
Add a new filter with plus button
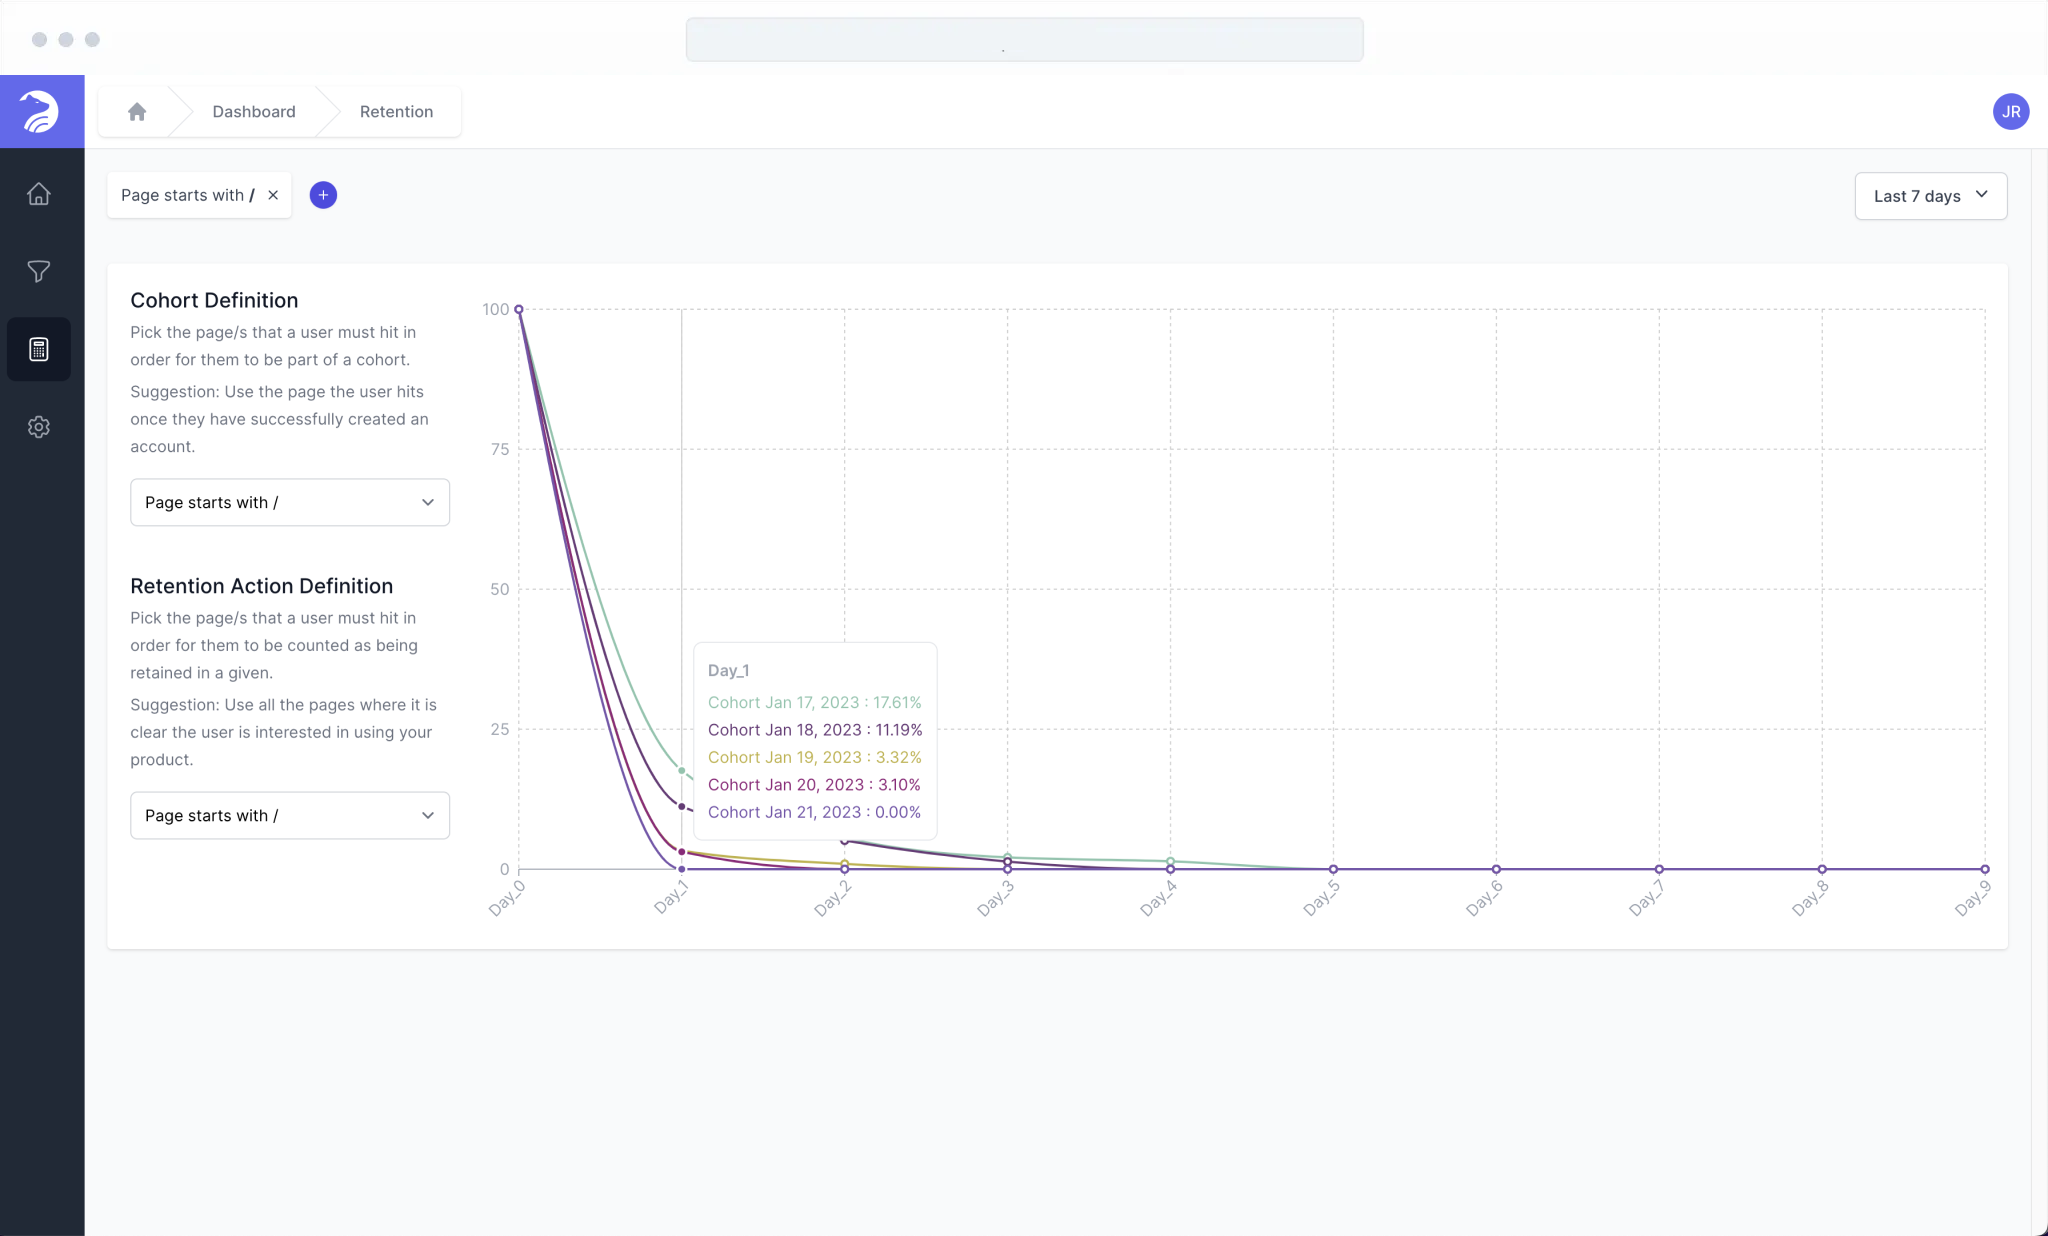[x=323, y=195]
